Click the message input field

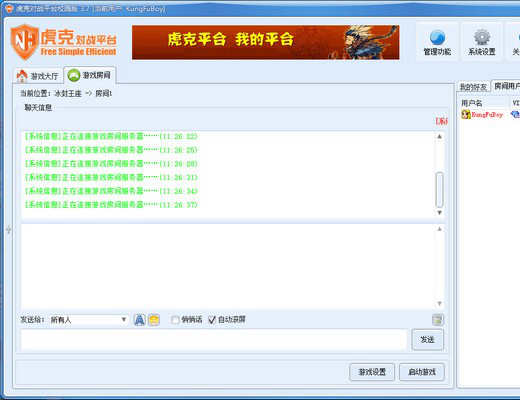pos(214,339)
